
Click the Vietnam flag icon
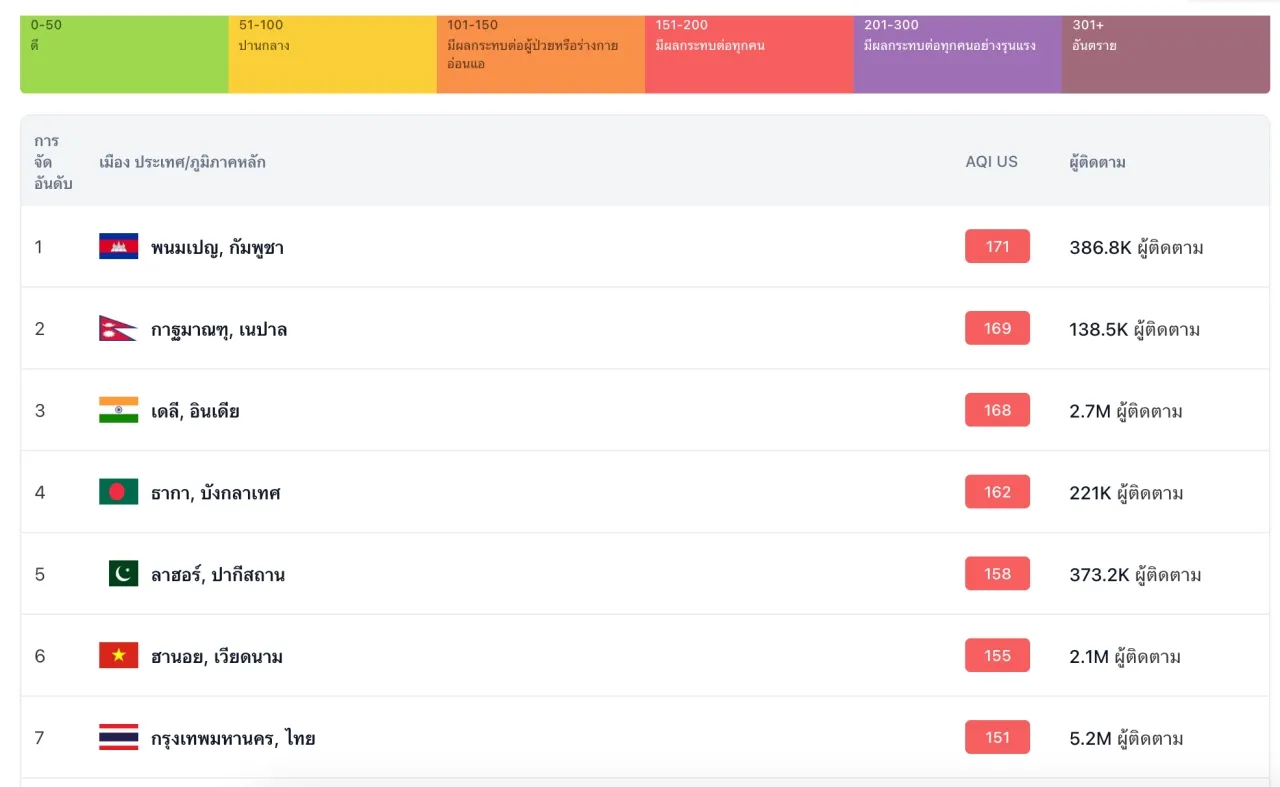[x=118, y=656]
